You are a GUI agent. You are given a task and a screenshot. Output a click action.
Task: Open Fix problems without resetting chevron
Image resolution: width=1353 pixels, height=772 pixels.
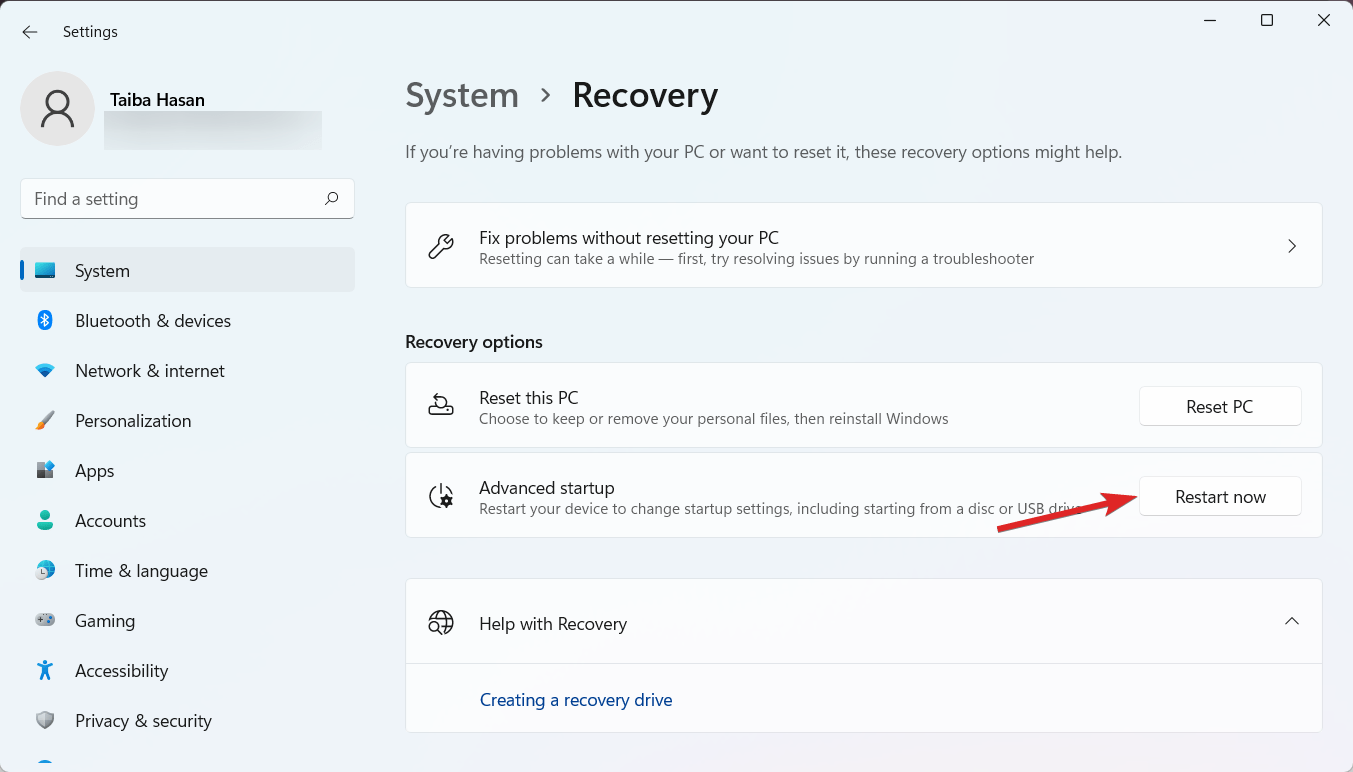1292,246
